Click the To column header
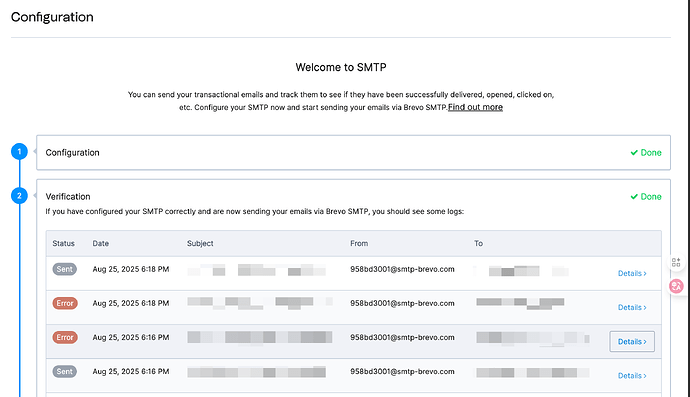The height and width of the screenshot is (397, 690). pyautogui.click(x=478, y=243)
